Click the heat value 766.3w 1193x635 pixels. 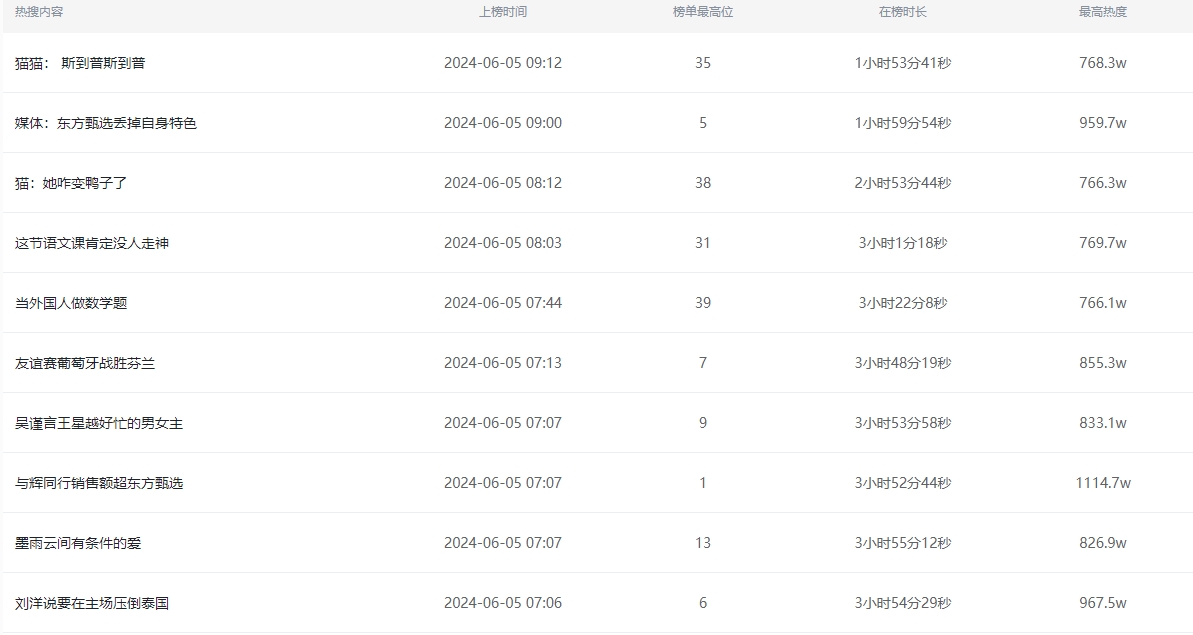tap(1103, 183)
